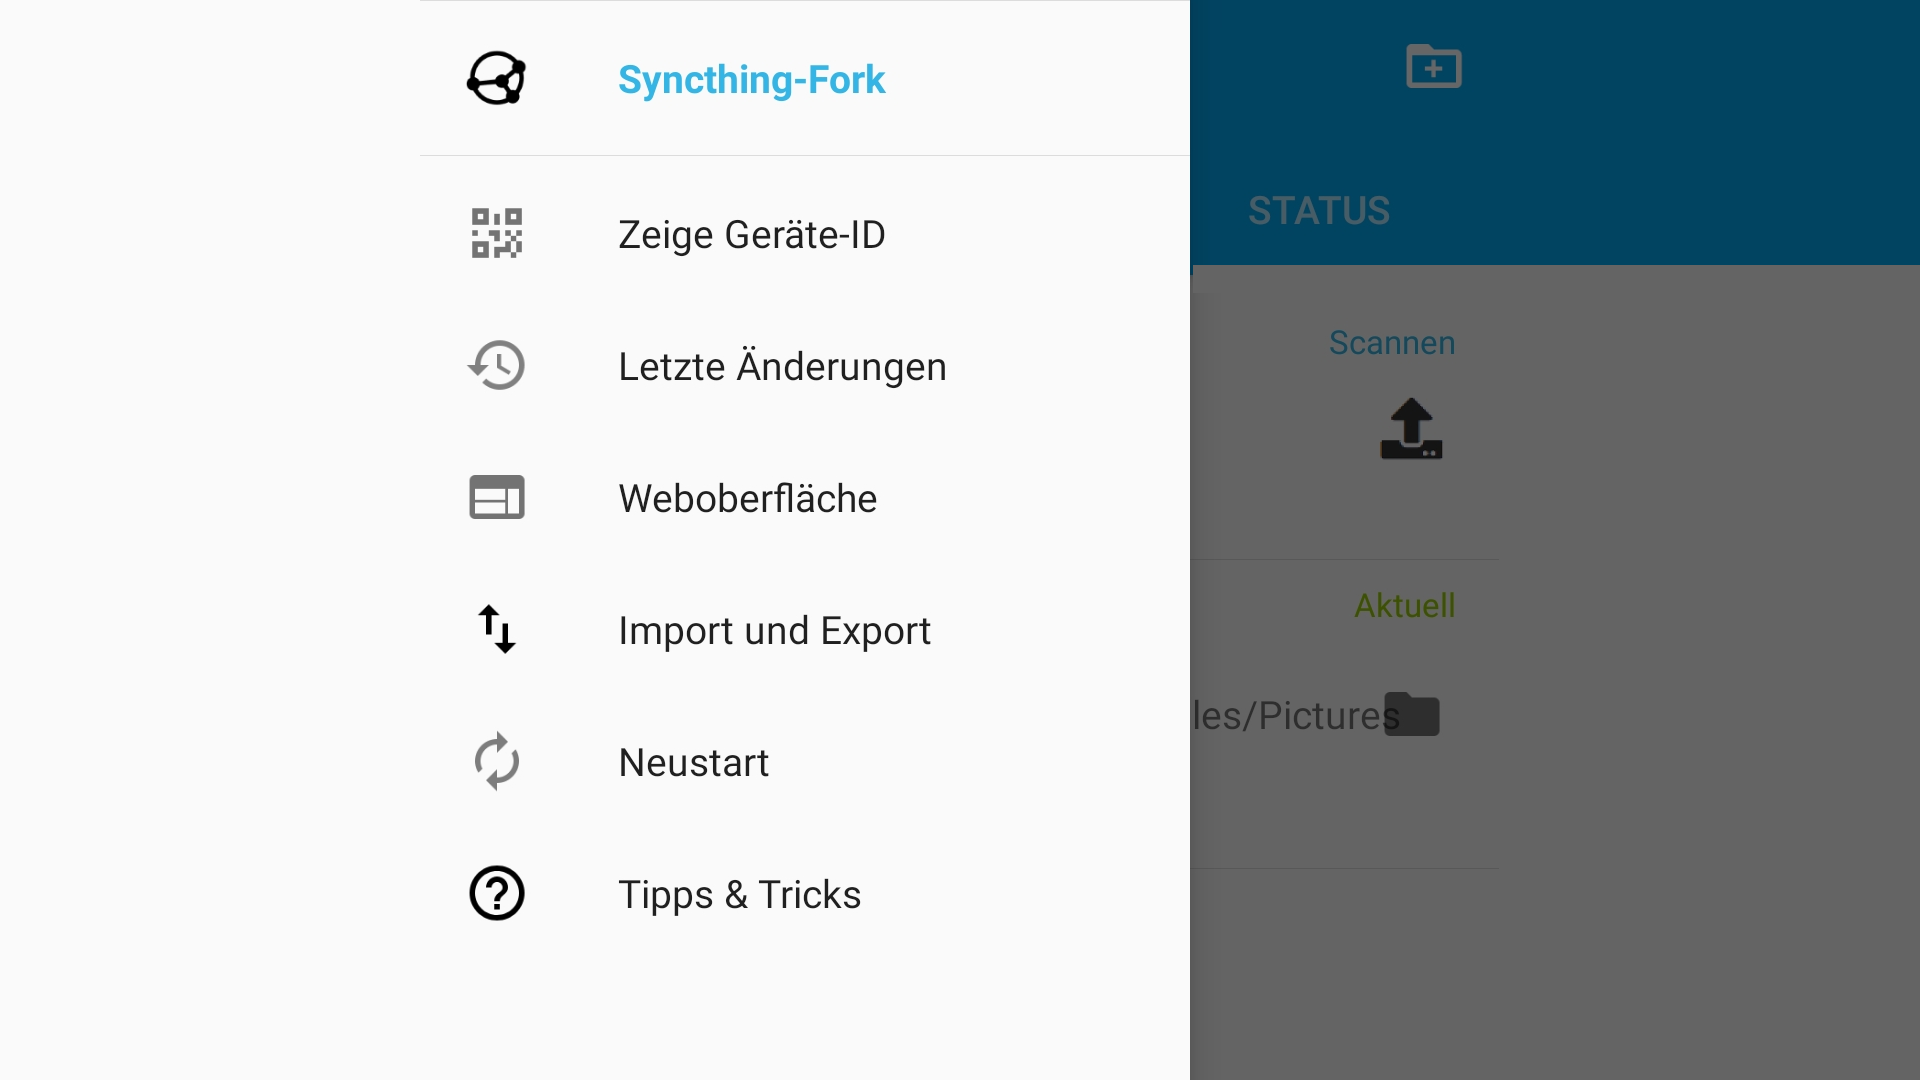Click the QR code icon
The height and width of the screenshot is (1080, 1920).
[x=496, y=234]
